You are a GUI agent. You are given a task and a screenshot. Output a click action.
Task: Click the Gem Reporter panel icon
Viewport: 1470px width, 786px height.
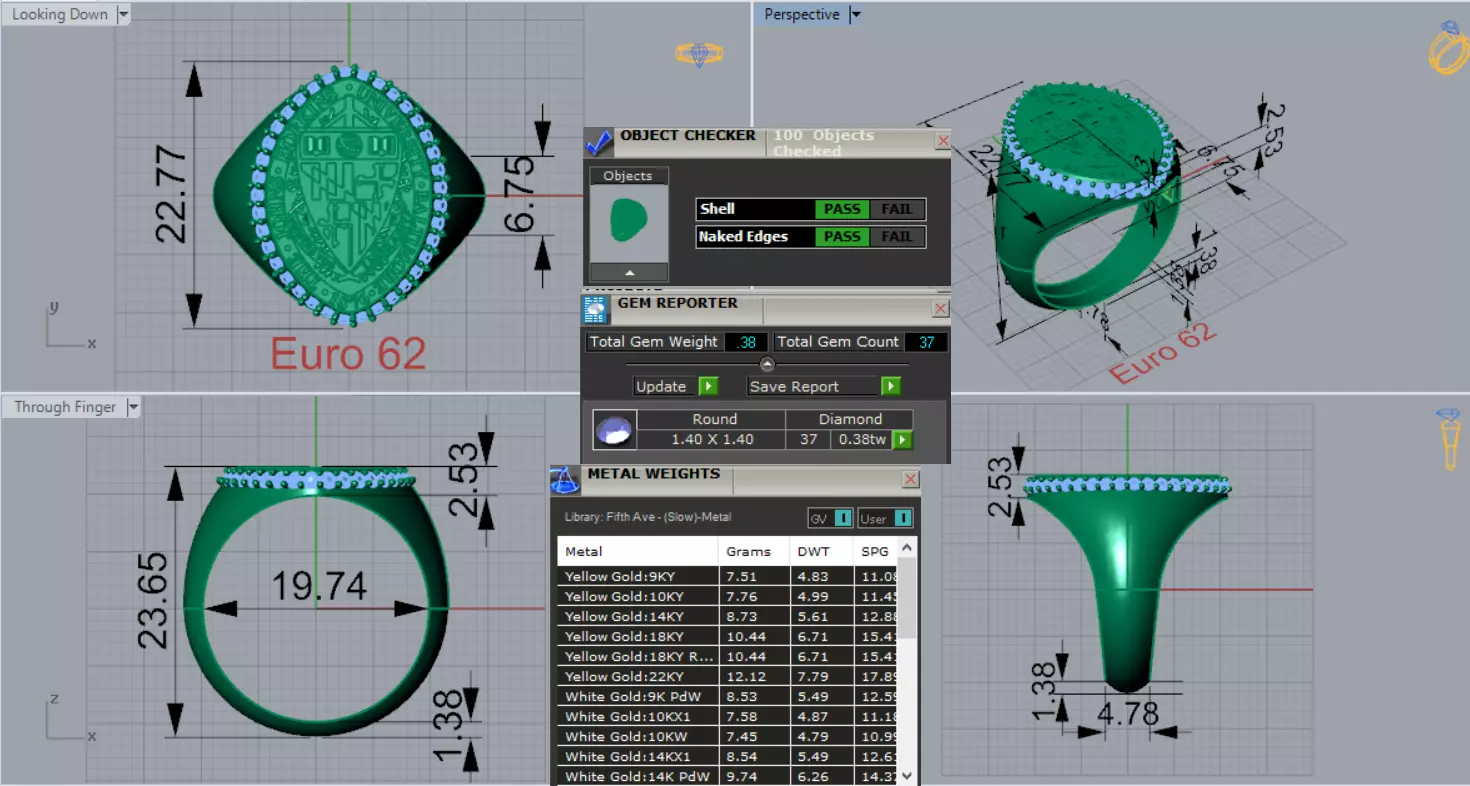pos(595,309)
